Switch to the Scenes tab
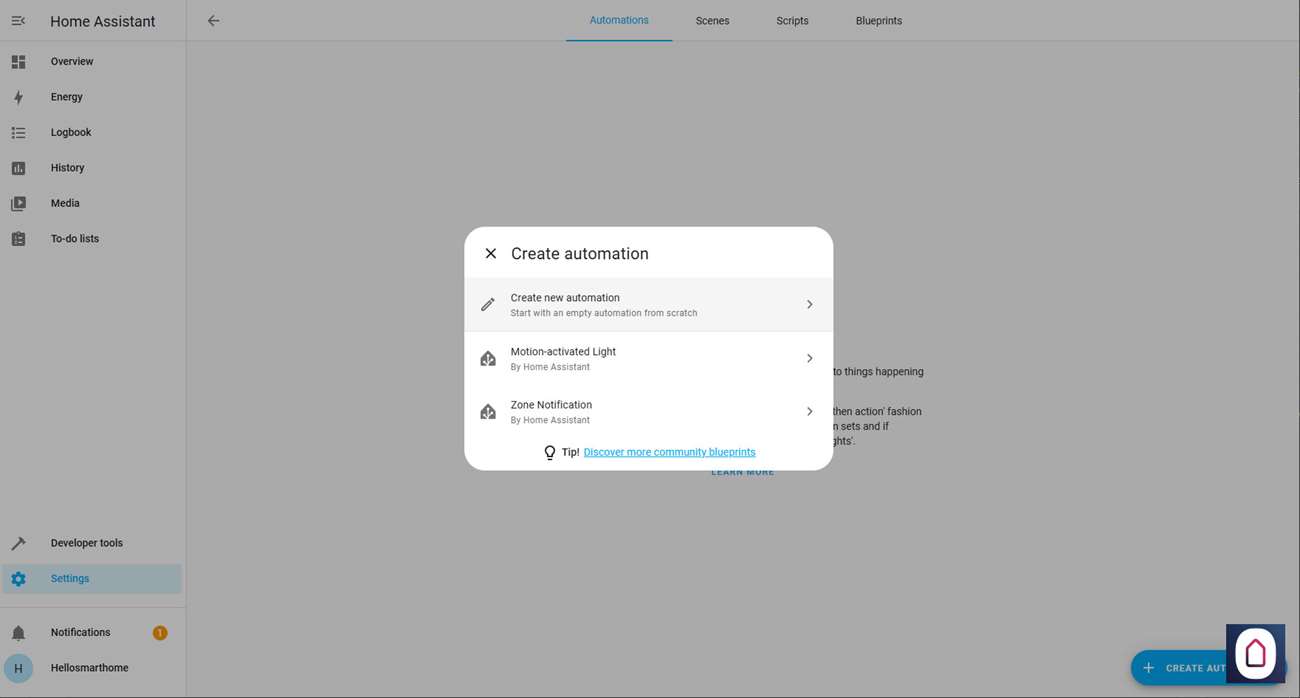This screenshot has width=1300, height=698. 712,20
